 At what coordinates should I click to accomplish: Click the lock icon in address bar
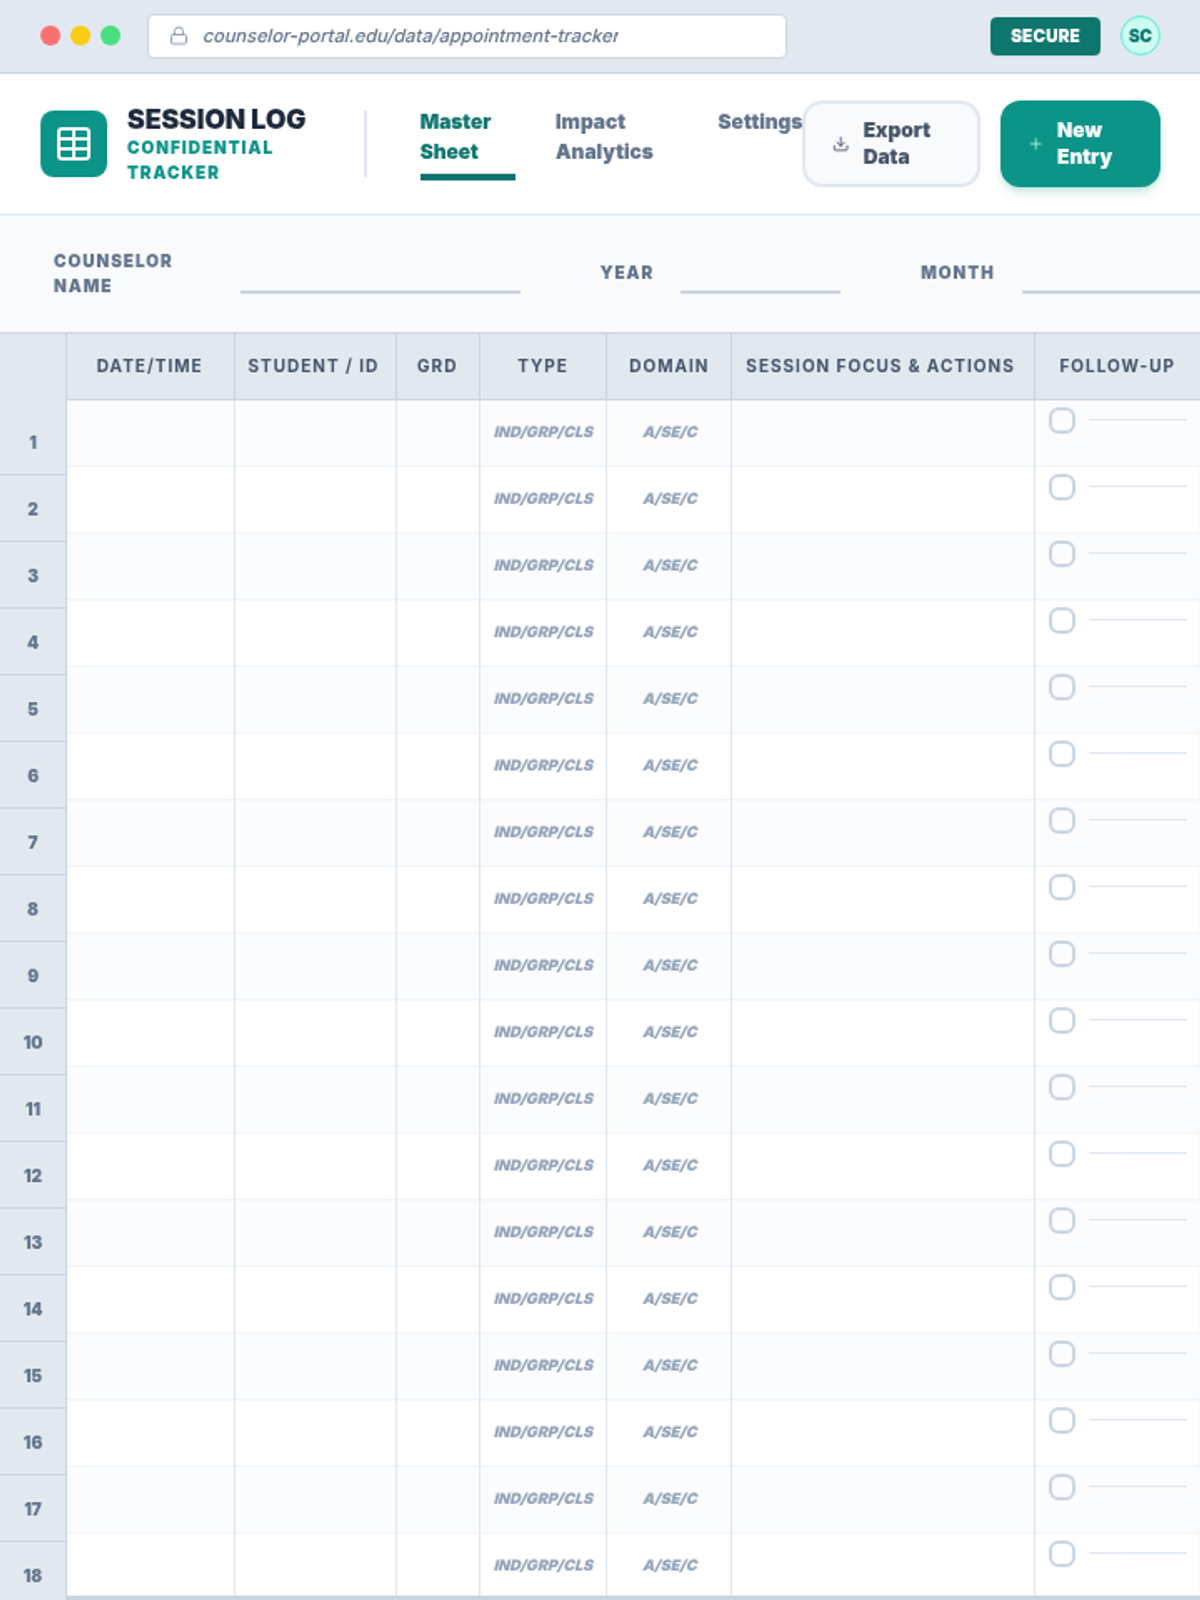pos(179,36)
